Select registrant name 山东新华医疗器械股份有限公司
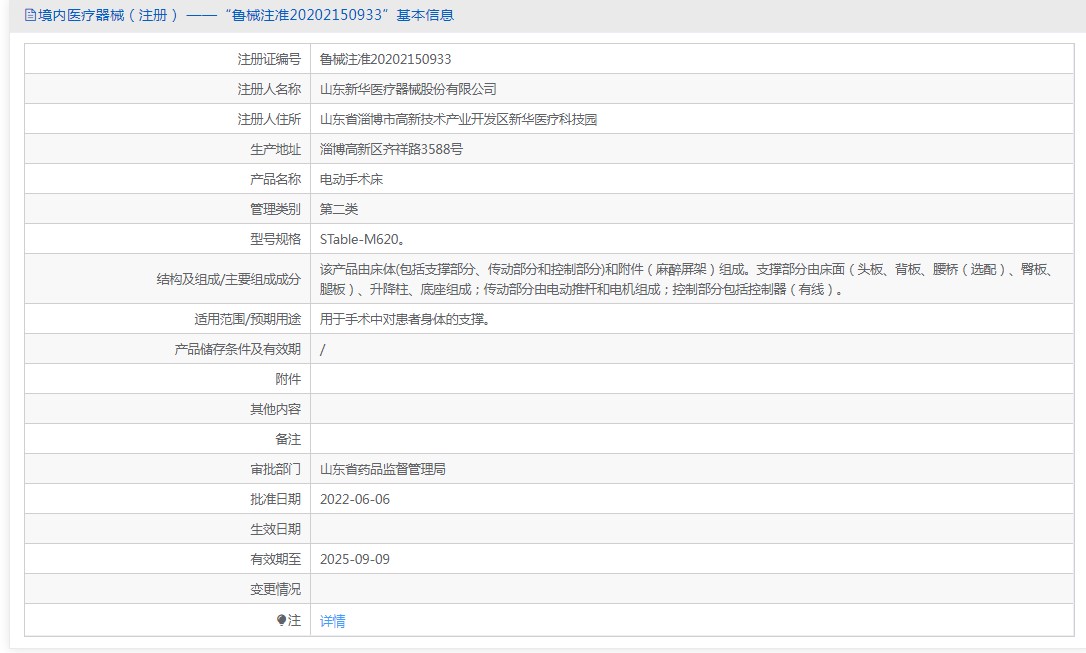The image size is (1086, 653). [x=408, y=89]
